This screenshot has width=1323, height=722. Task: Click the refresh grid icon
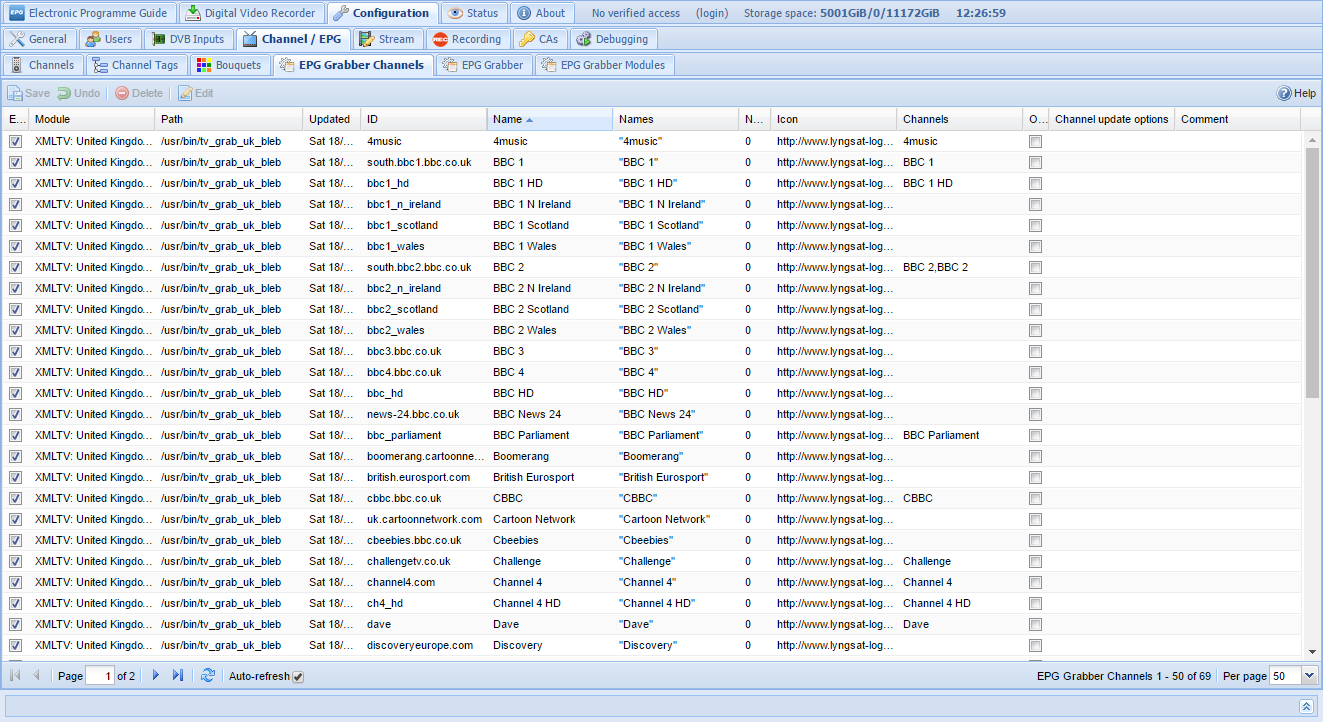pos(207,676)
